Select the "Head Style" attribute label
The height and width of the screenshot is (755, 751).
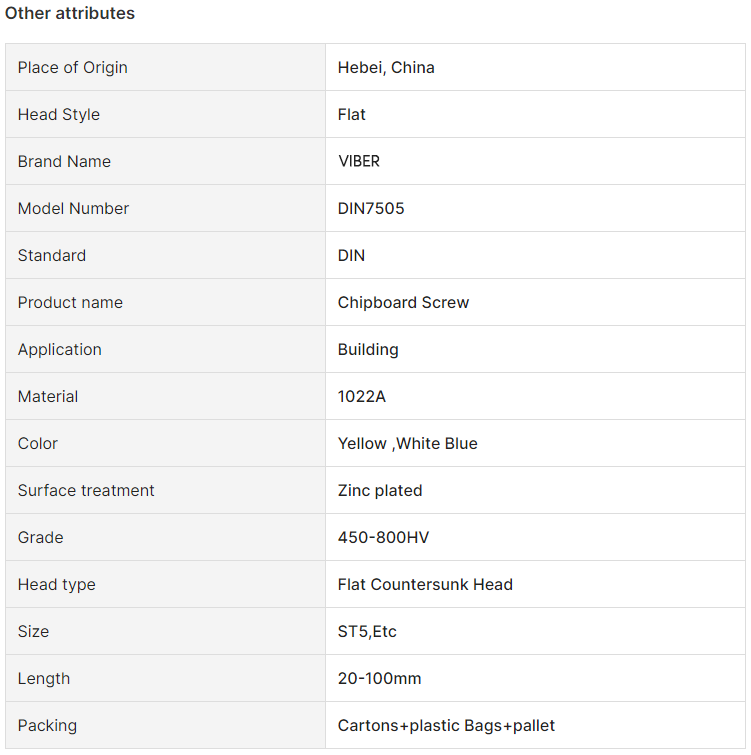pyautogui.click(x=59, y=115)
